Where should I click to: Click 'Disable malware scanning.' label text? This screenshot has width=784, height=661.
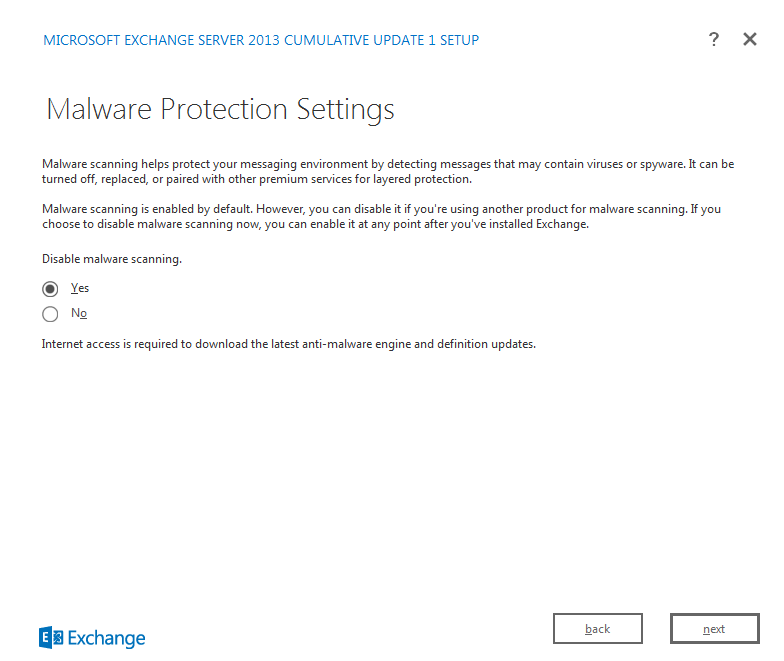click(111, 259)
